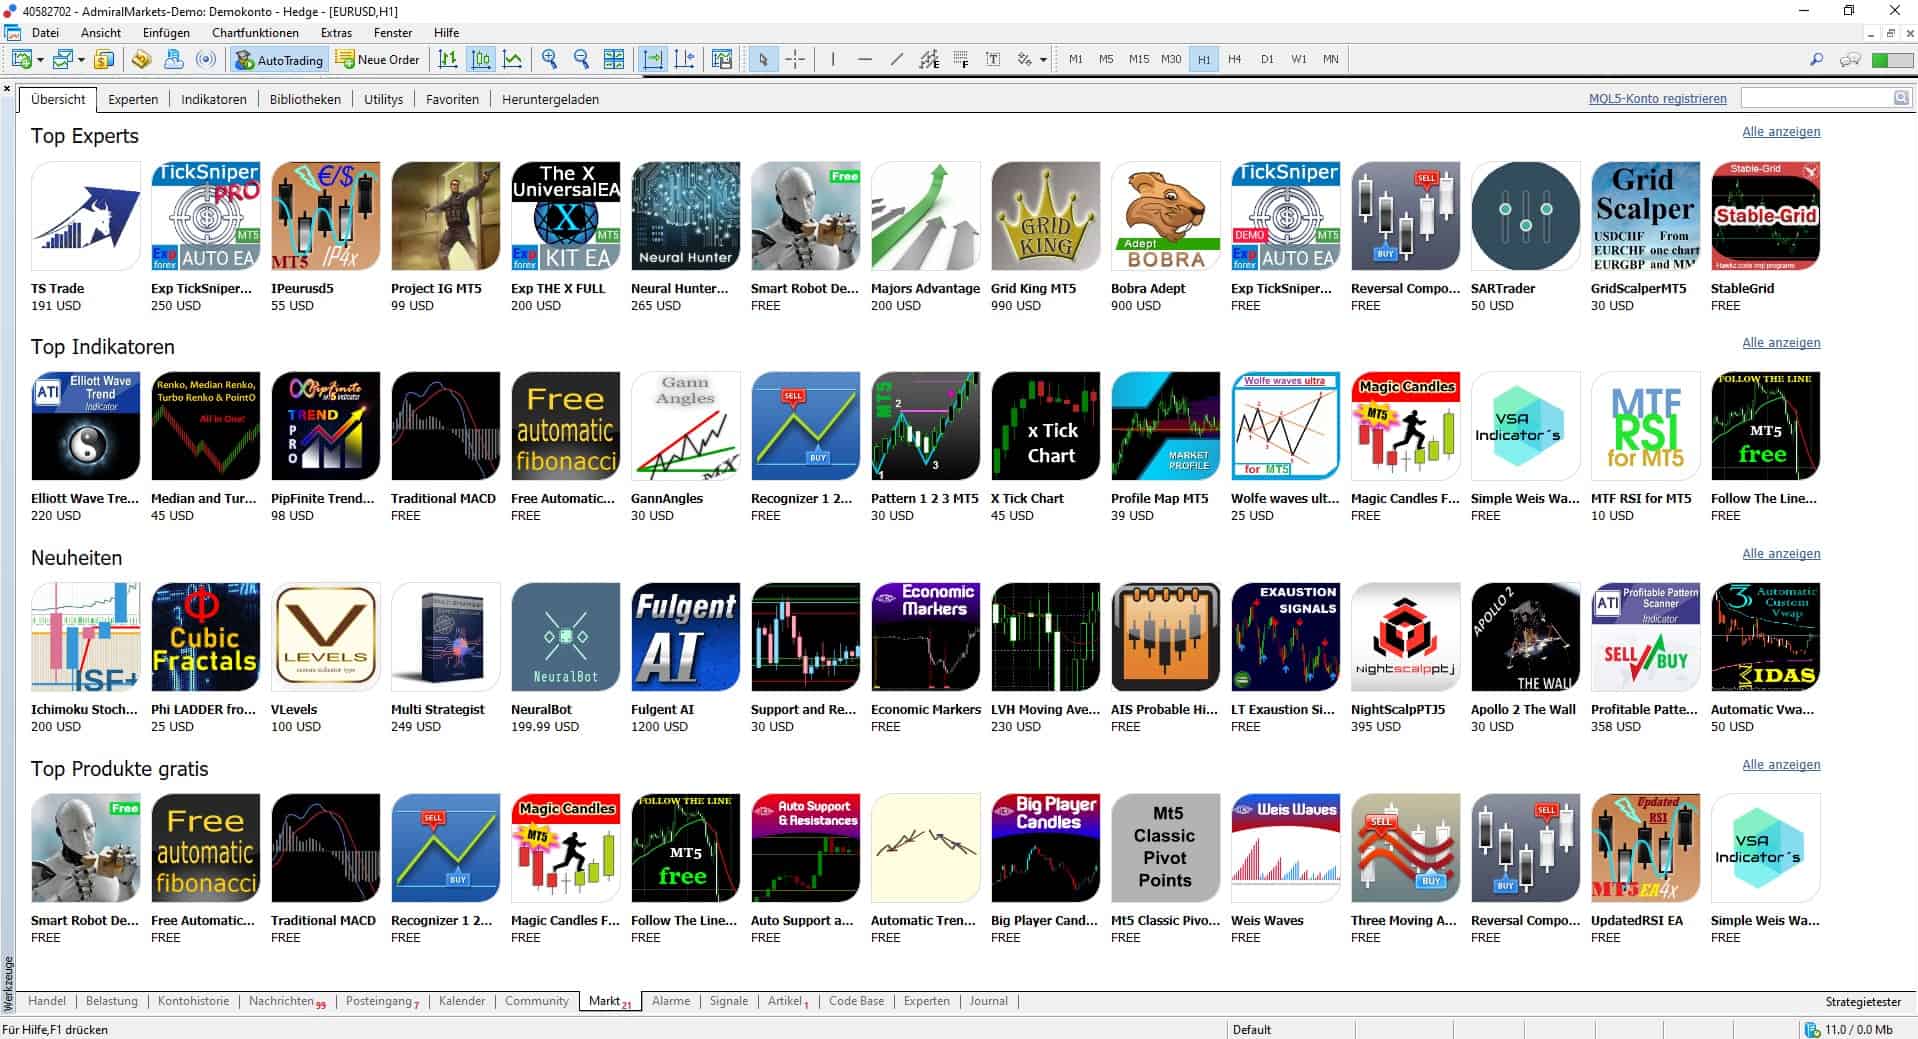Screen dimensions: 1918x1039
Task: Expand the new chart dropdown arrow
Action: point(40,60)
